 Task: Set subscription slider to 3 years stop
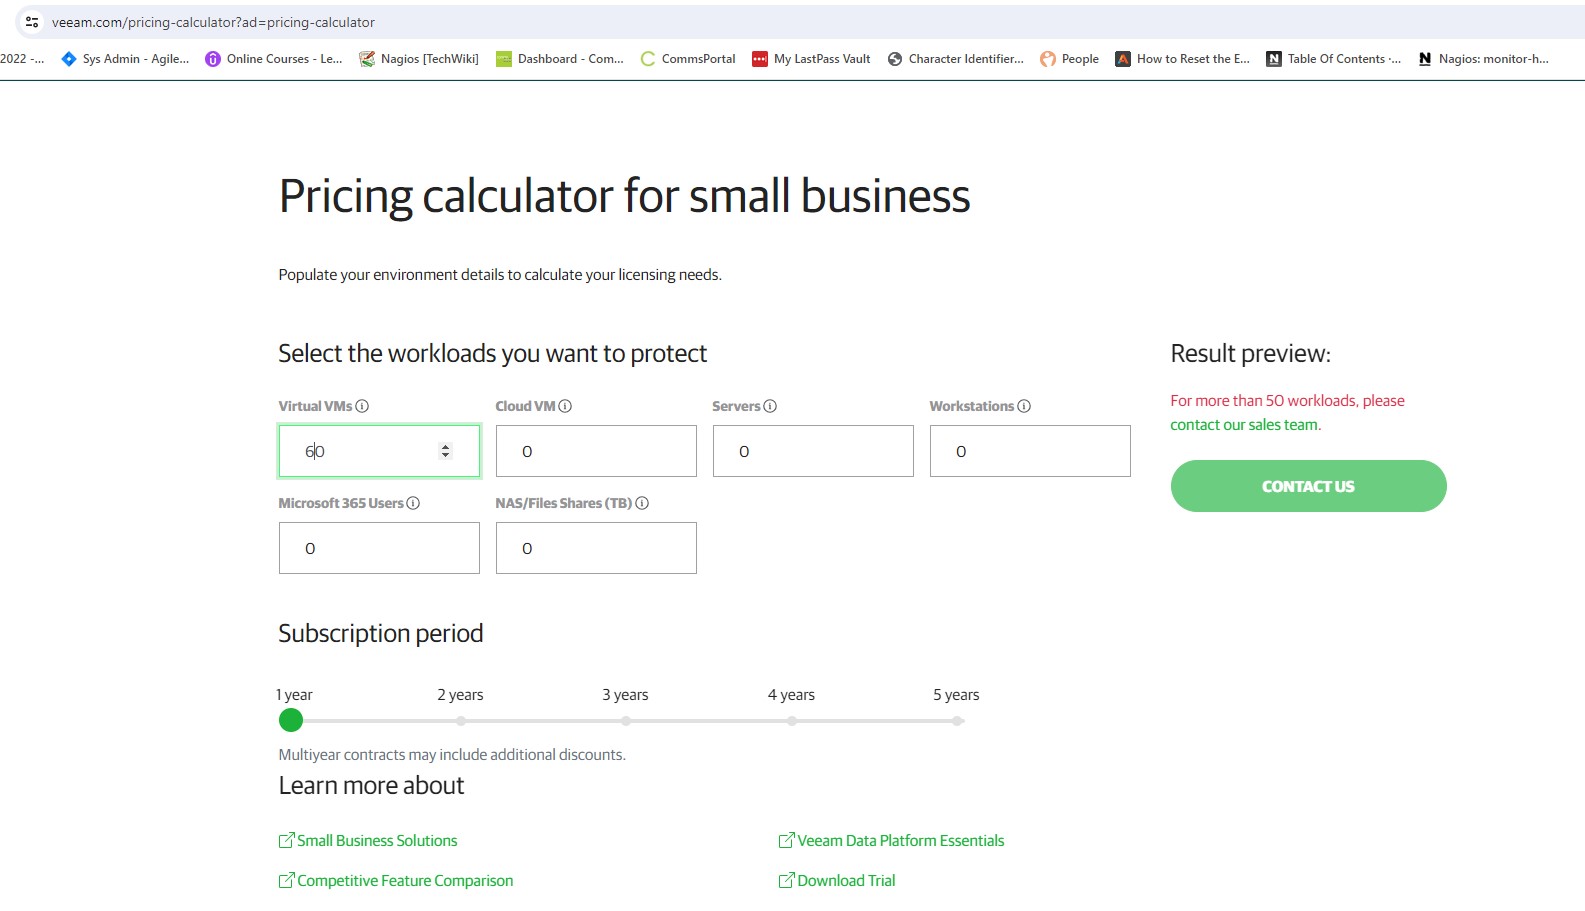coord(626,721)
